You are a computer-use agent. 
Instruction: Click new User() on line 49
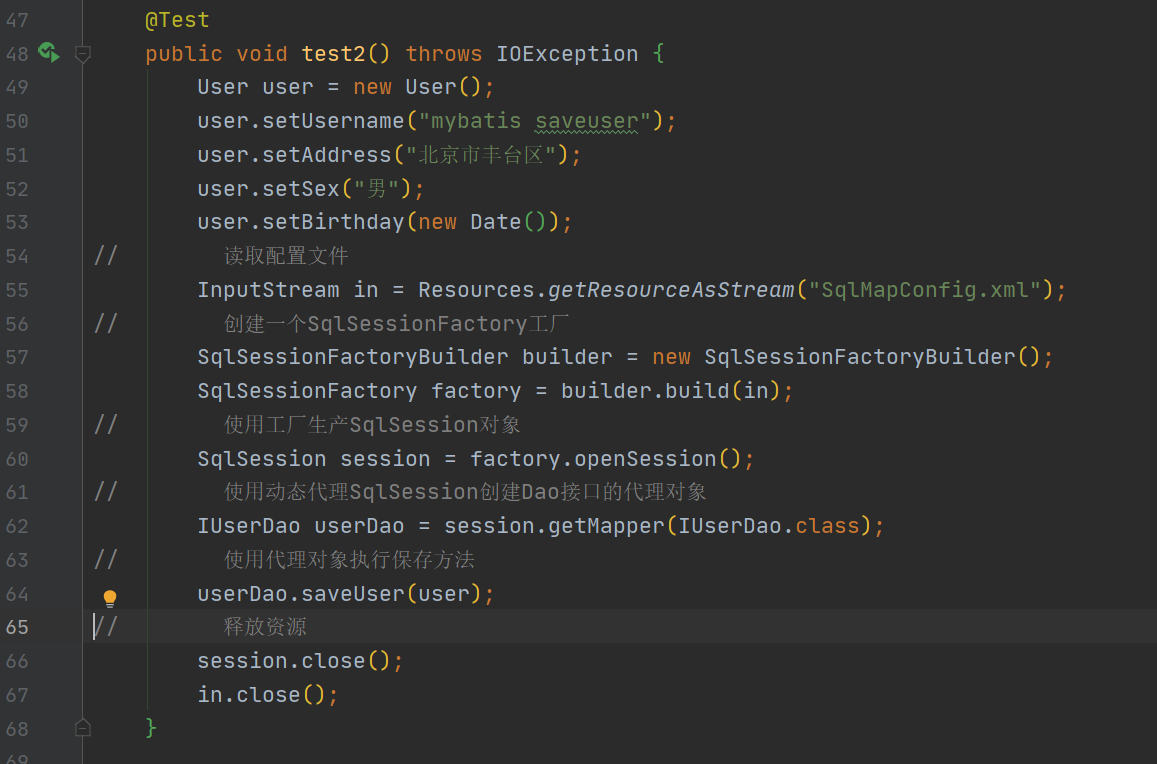click(417, 87)
